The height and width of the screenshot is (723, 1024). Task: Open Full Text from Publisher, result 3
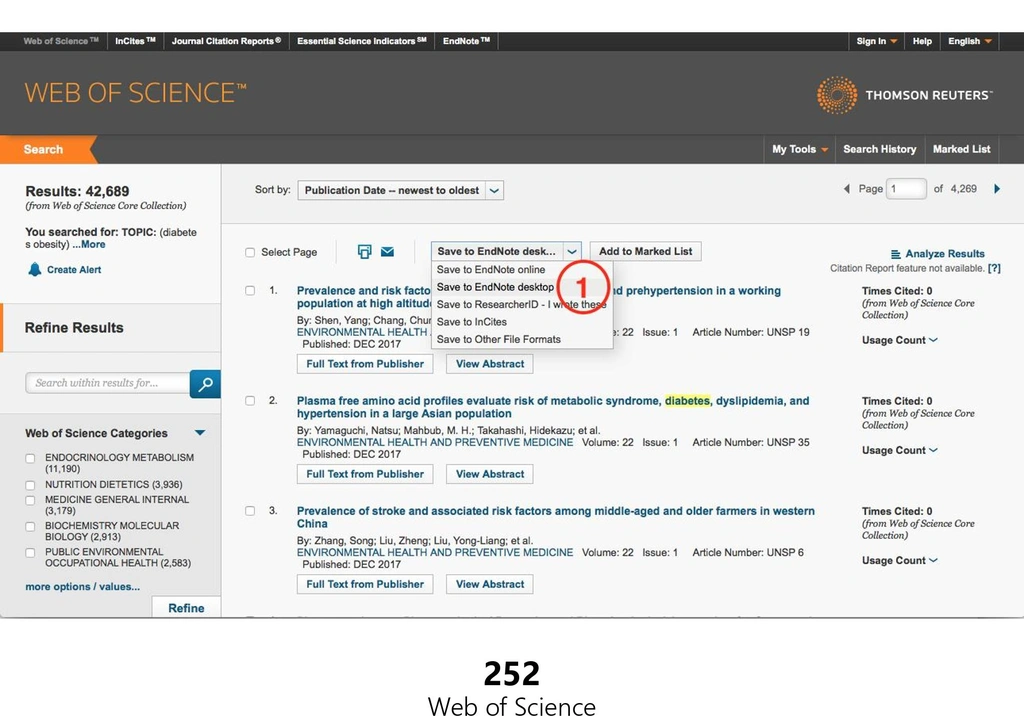click(x=365, y=585)
